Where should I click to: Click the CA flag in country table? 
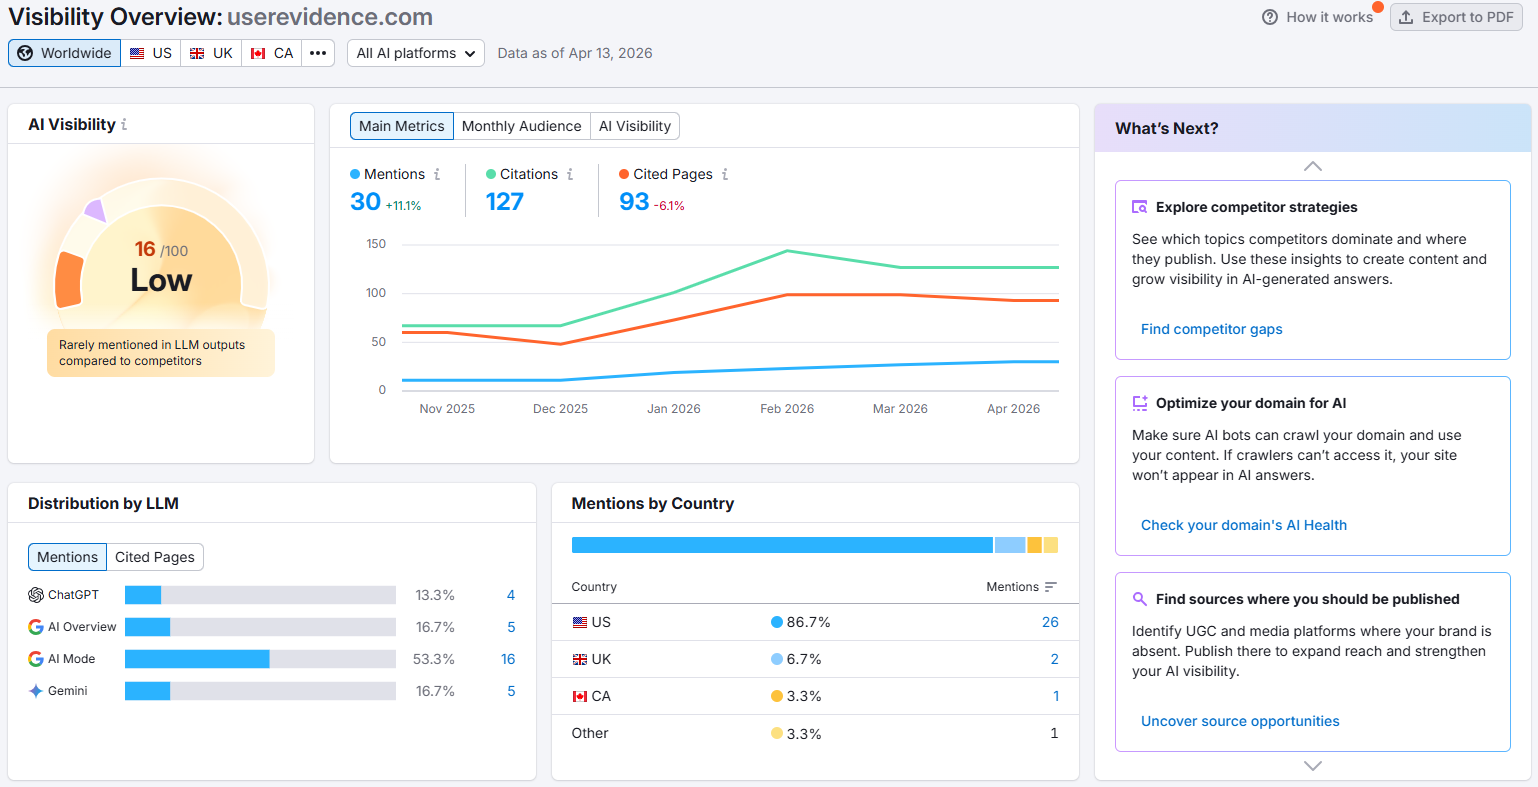pos(580,696)
